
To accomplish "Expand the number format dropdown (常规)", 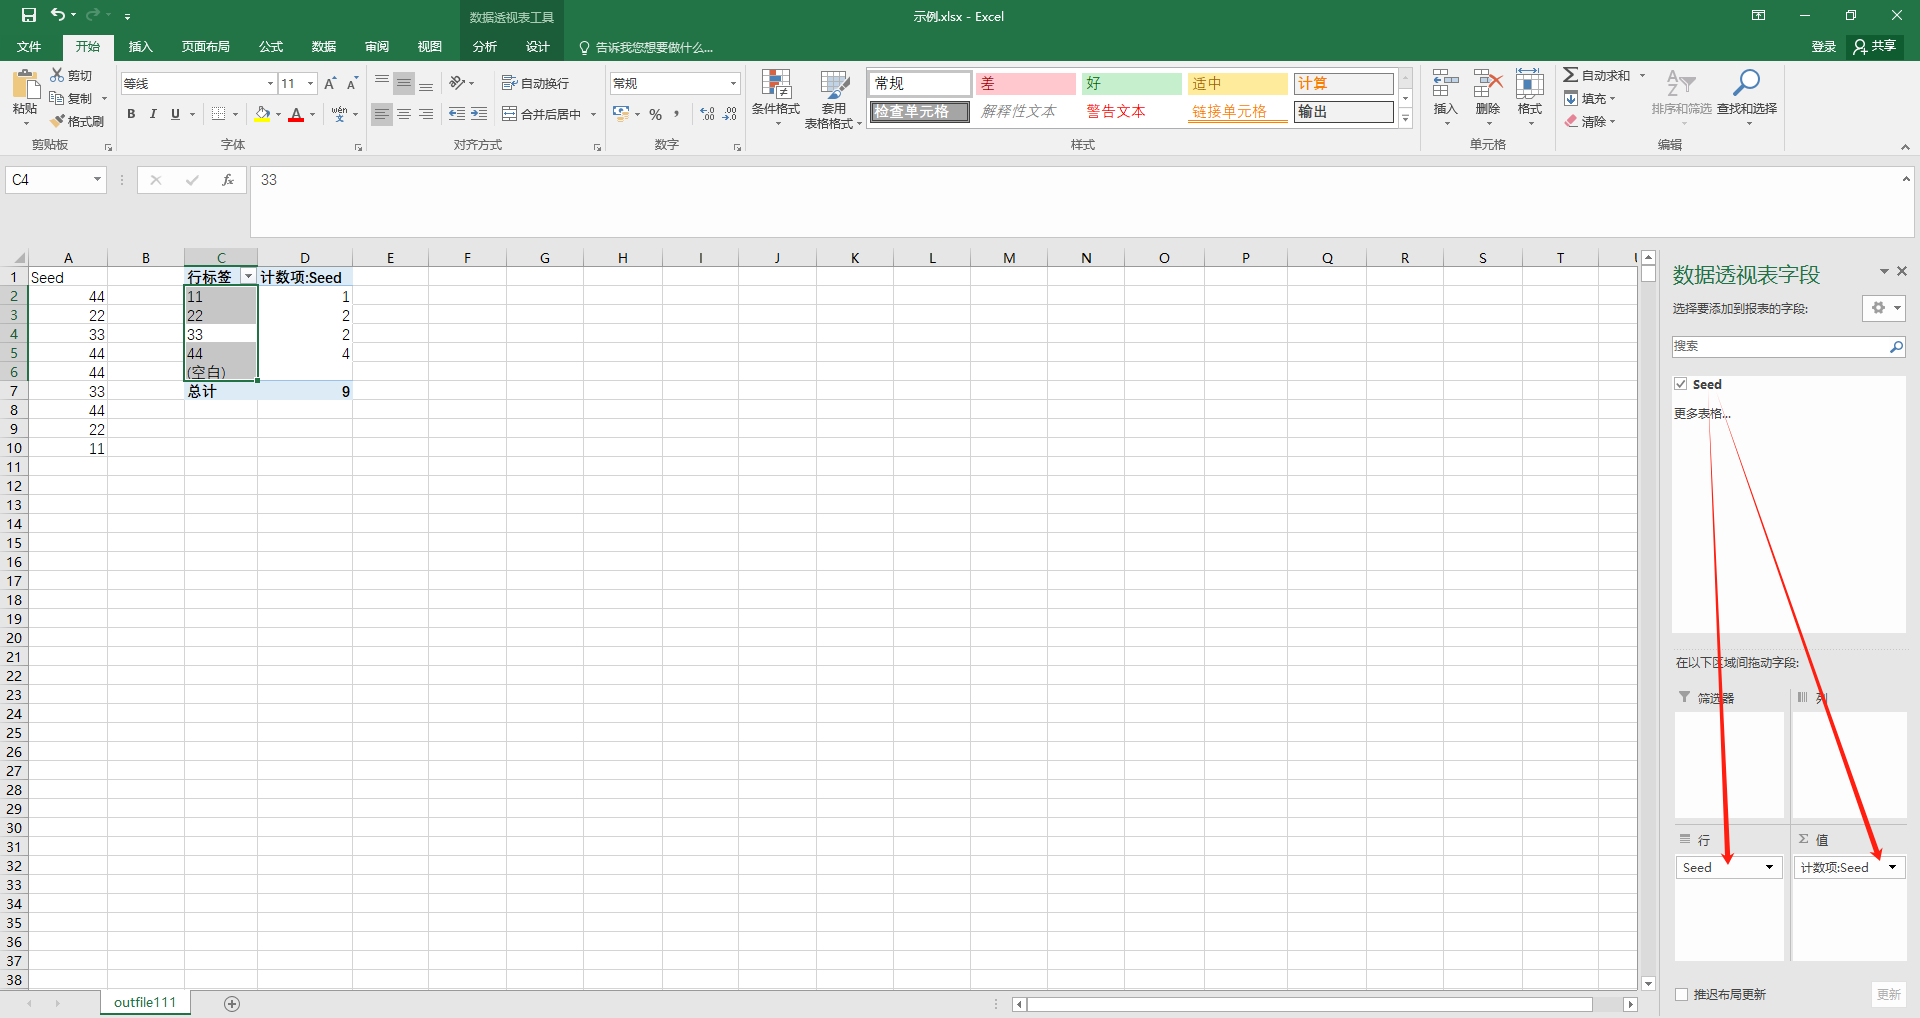I will click(733, 83).
